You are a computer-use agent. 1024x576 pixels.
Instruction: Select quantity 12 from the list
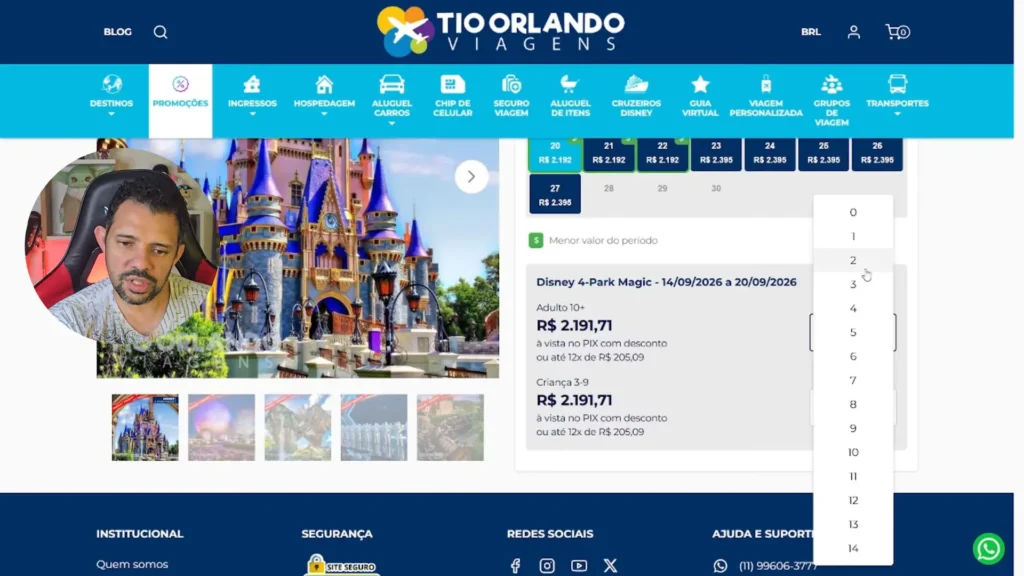(853, 500)
